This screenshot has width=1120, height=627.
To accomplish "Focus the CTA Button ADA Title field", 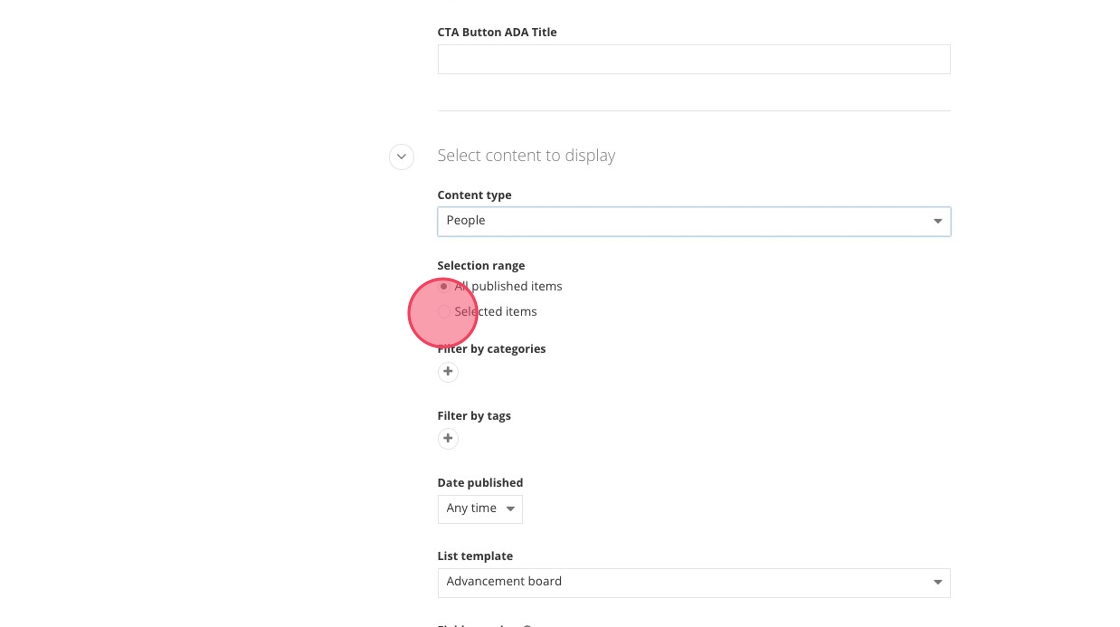I will coord(693,59).
